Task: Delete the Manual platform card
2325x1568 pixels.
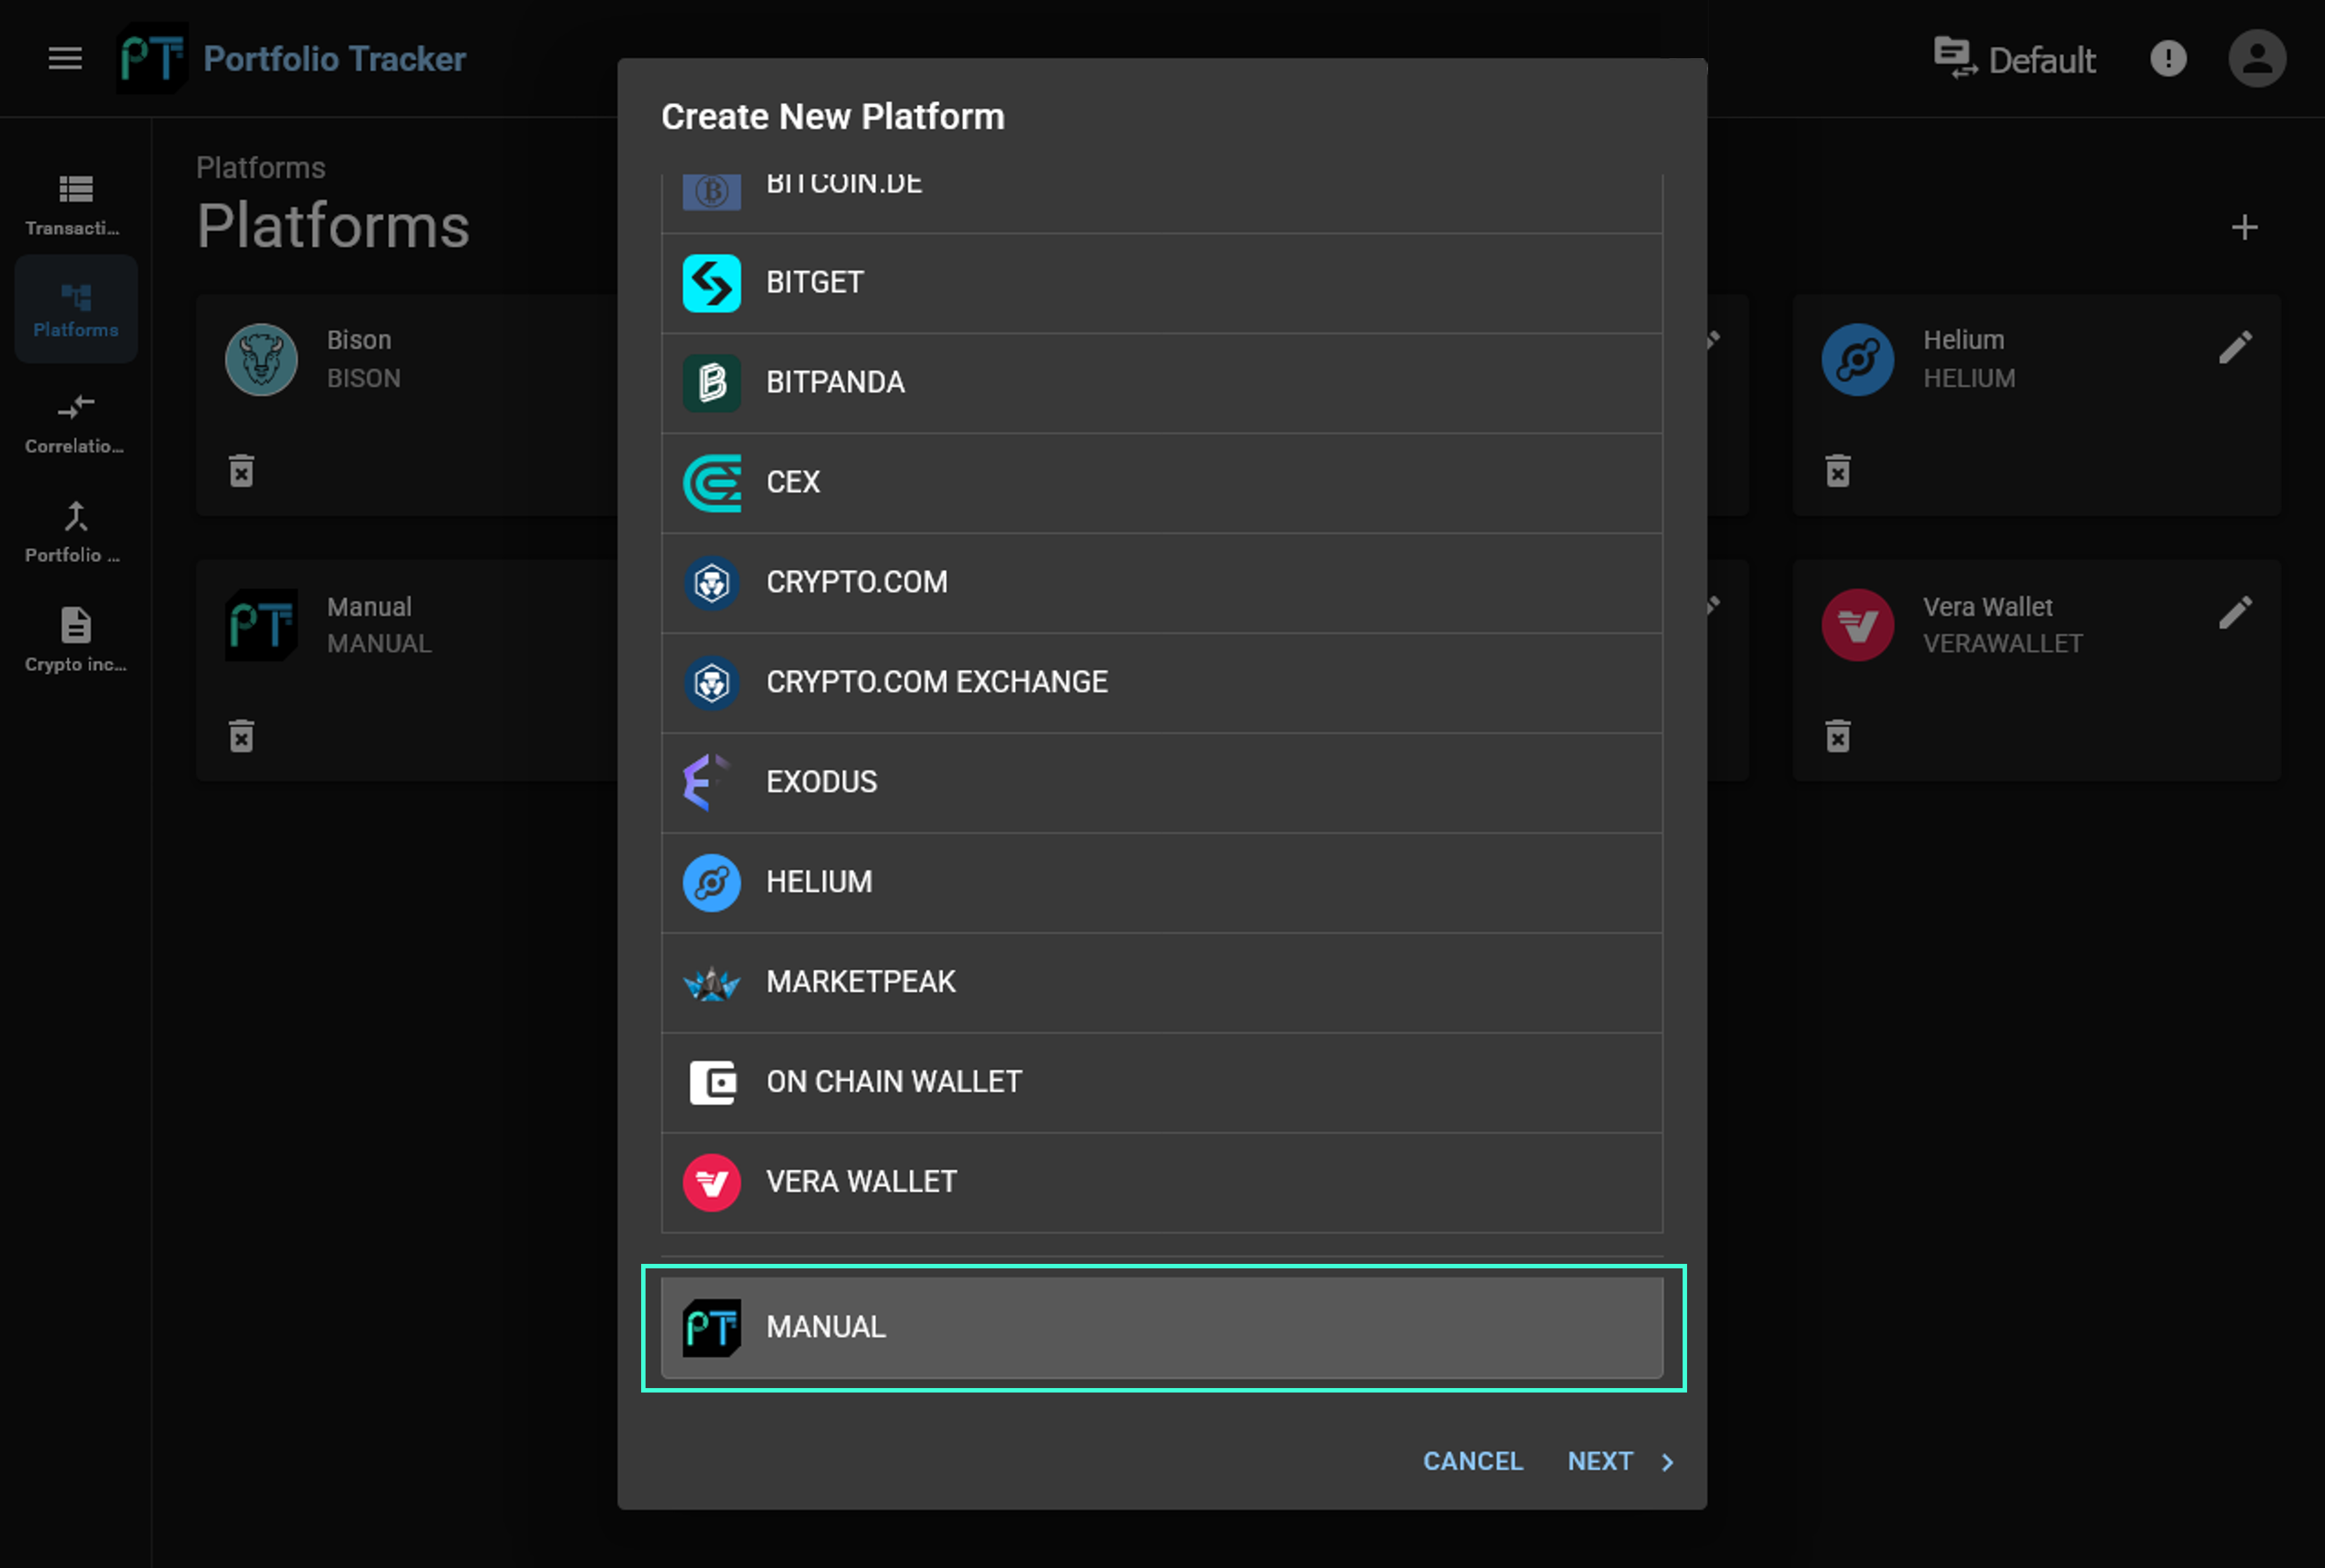Action: click(241, 735)
